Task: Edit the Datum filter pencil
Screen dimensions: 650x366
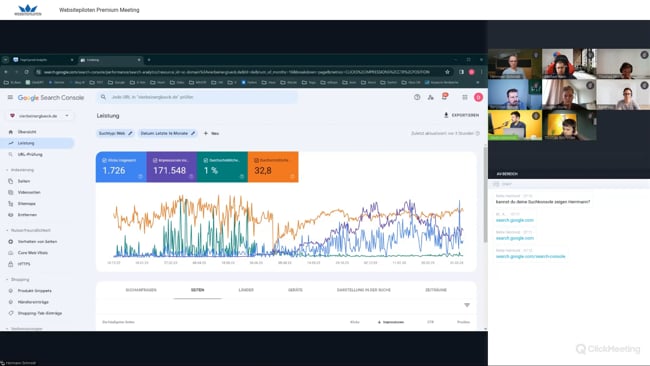Action: pyautogui.click(x=193, y=133)
